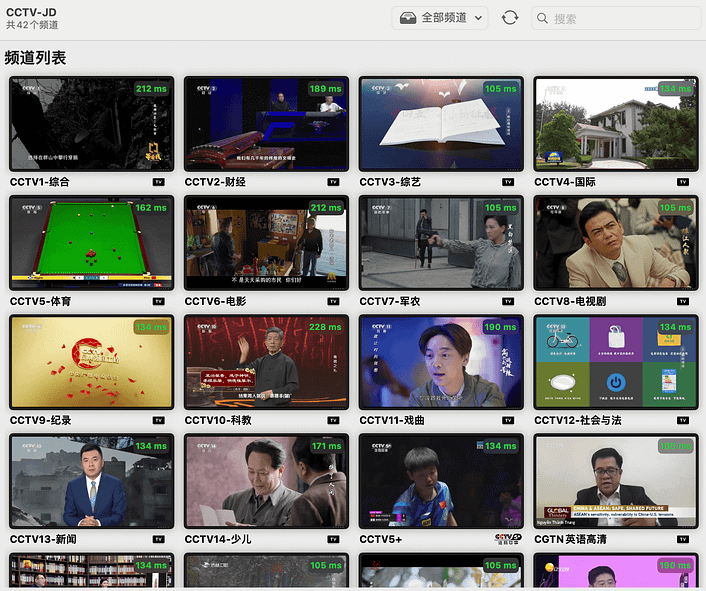Image resolution: width=706 pixels, height=591 pixels.
Task: Click the CCTV5+ channel name
Action: [380, 539]
